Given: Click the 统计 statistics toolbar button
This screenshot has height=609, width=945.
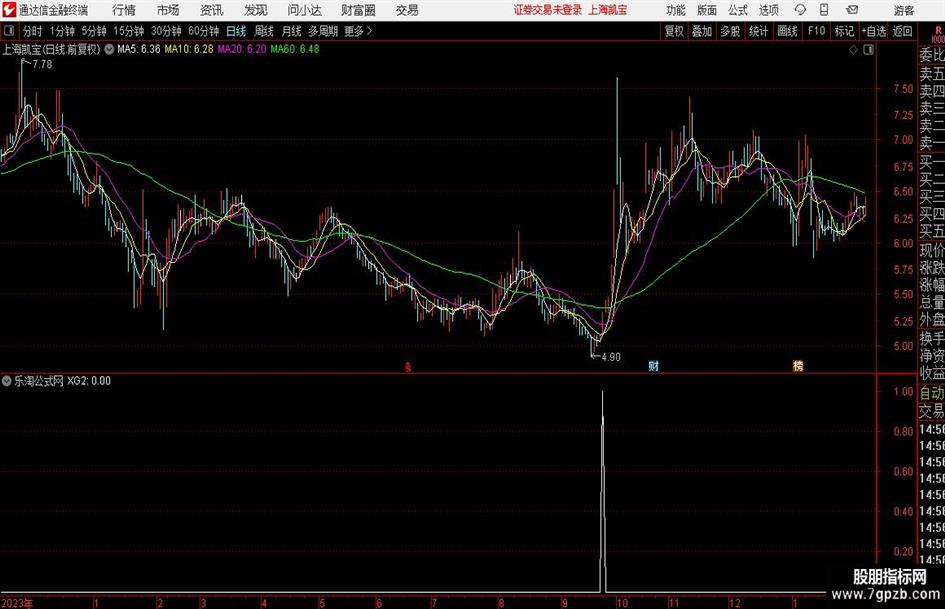Looking at the screenshot, I should [x=758, y=31].
